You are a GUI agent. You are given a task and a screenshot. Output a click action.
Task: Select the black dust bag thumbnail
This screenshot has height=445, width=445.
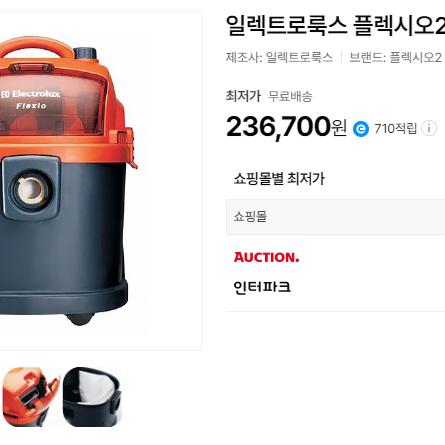pos(92,397)
